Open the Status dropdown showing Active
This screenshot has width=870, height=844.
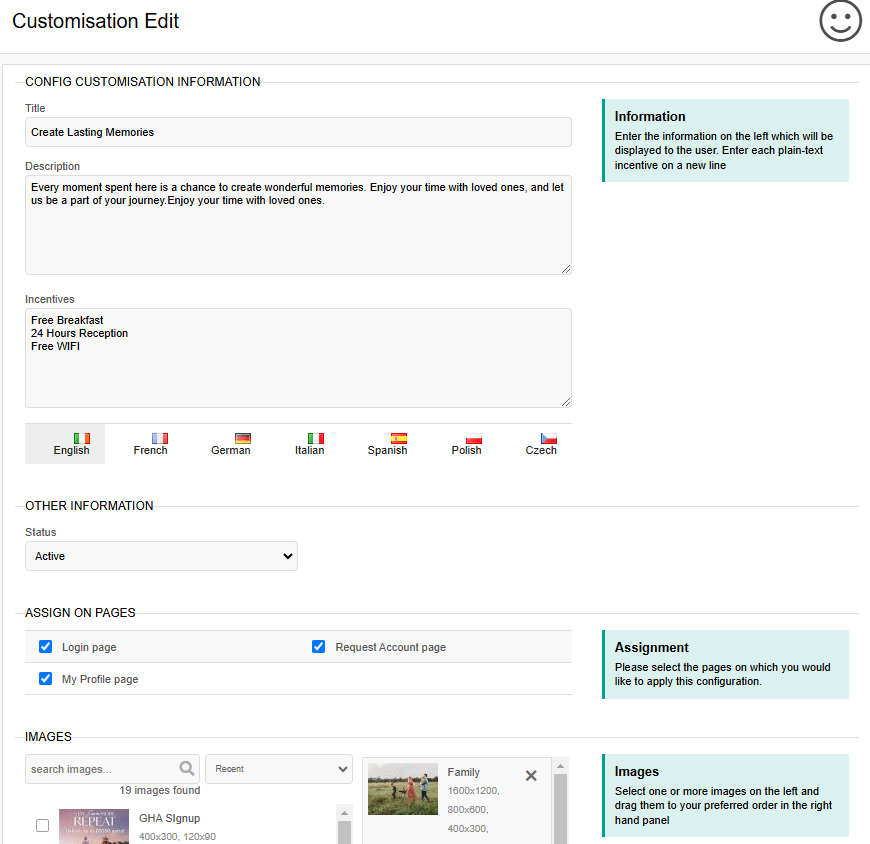click(x=161, y=556)
